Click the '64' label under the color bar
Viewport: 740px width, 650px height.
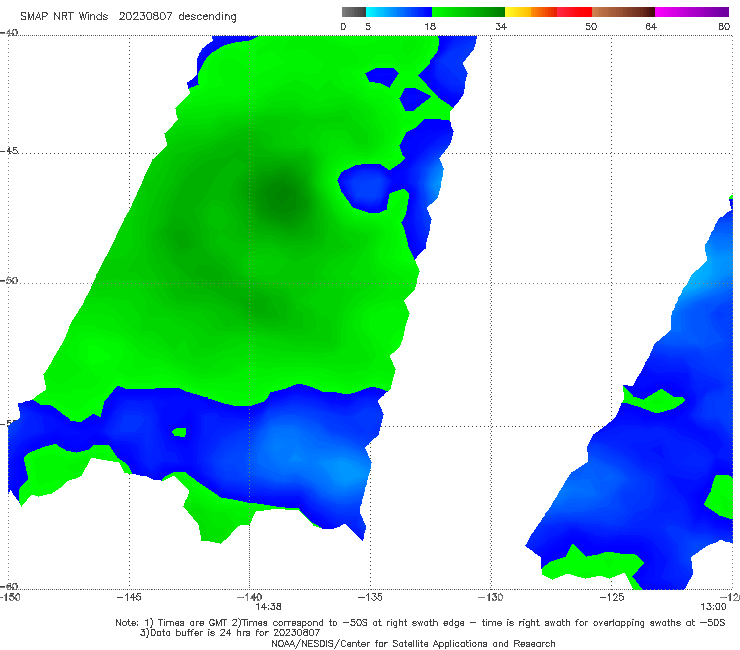pos(651,26)
